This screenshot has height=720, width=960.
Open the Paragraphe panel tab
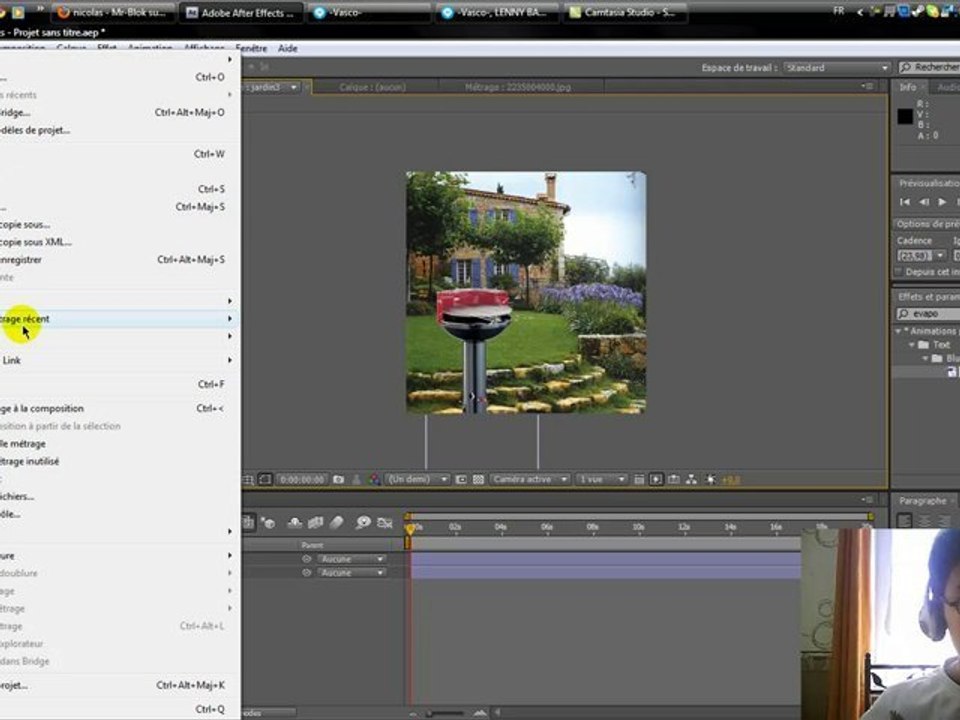click(x=922, y=501)
